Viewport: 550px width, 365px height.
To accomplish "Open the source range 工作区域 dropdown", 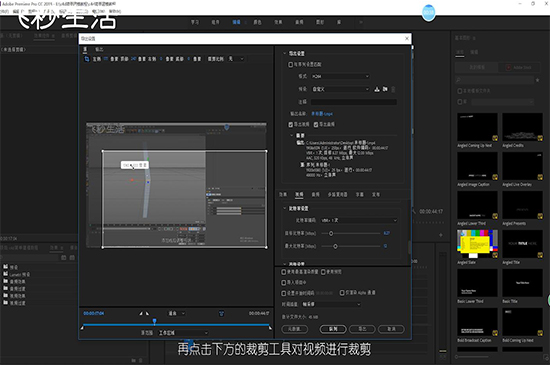I will pyautogui.click(x=183, y=333).
